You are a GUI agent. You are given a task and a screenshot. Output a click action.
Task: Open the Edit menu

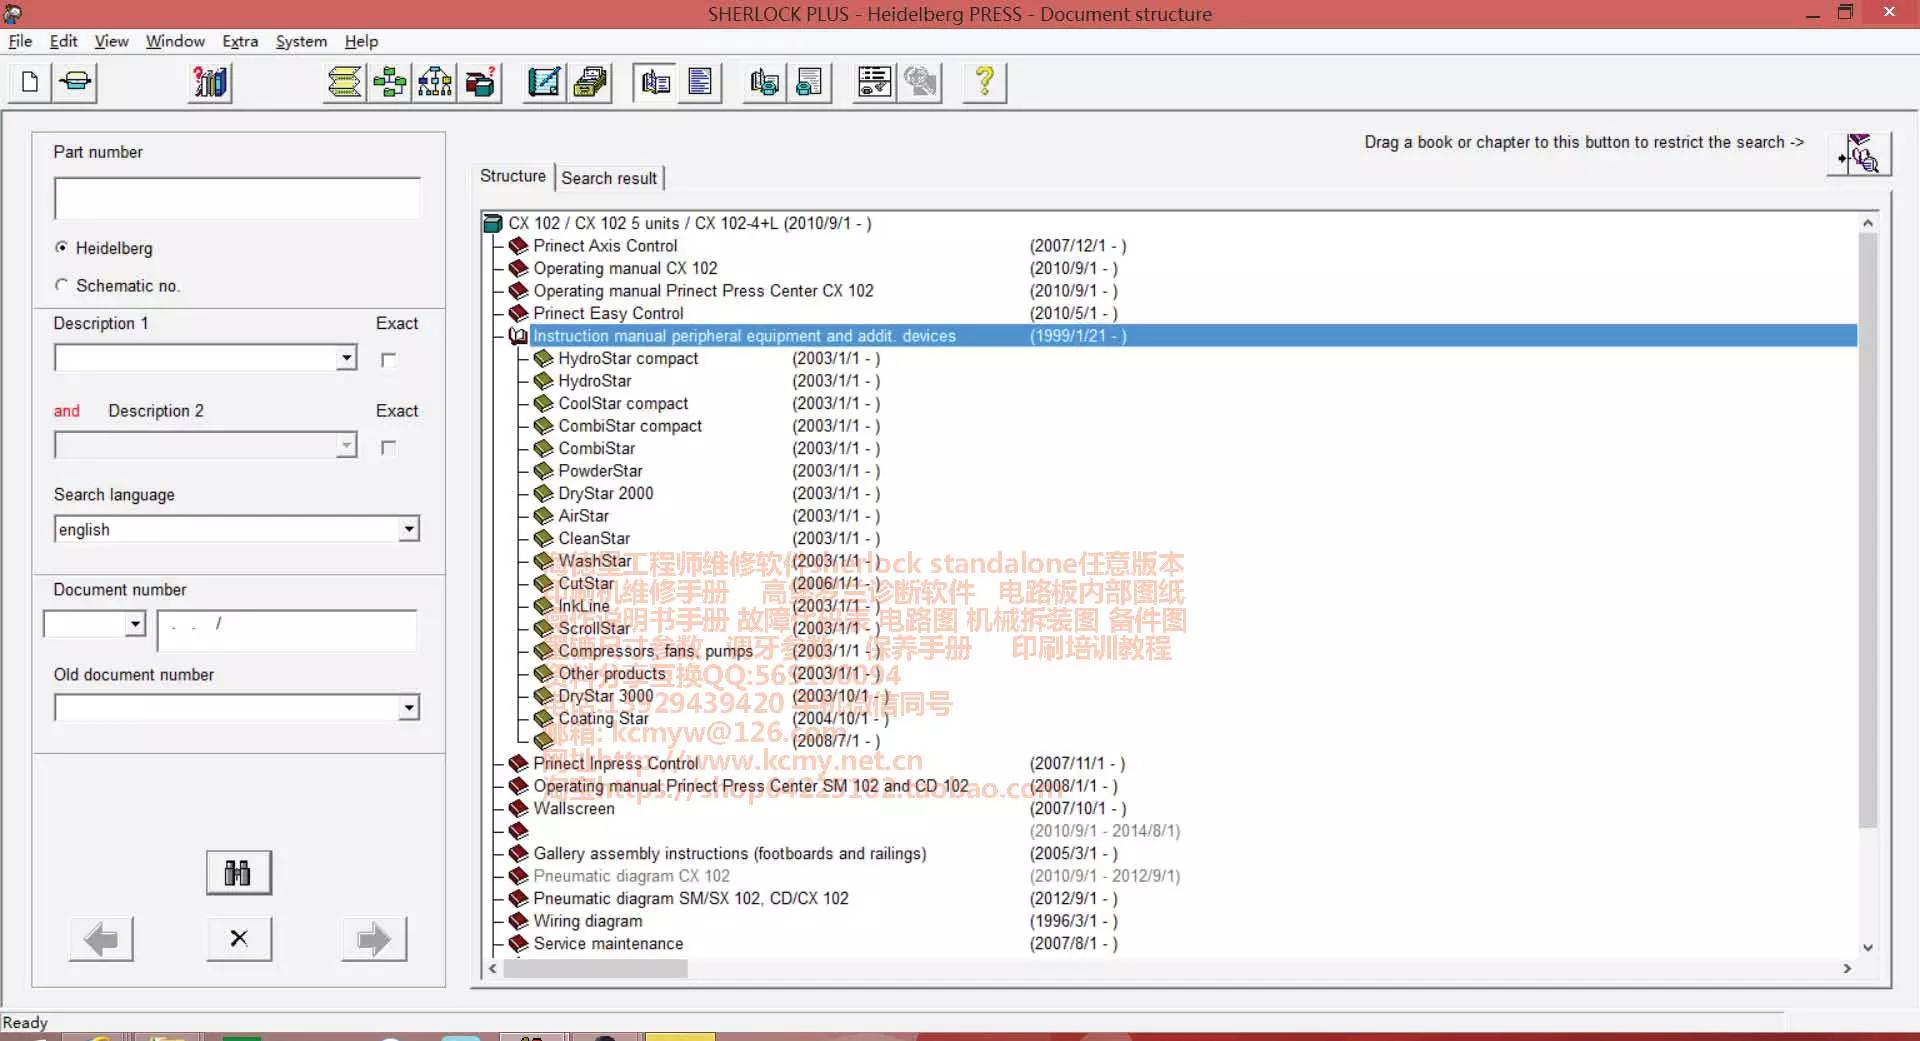click(x=63, y=41)
